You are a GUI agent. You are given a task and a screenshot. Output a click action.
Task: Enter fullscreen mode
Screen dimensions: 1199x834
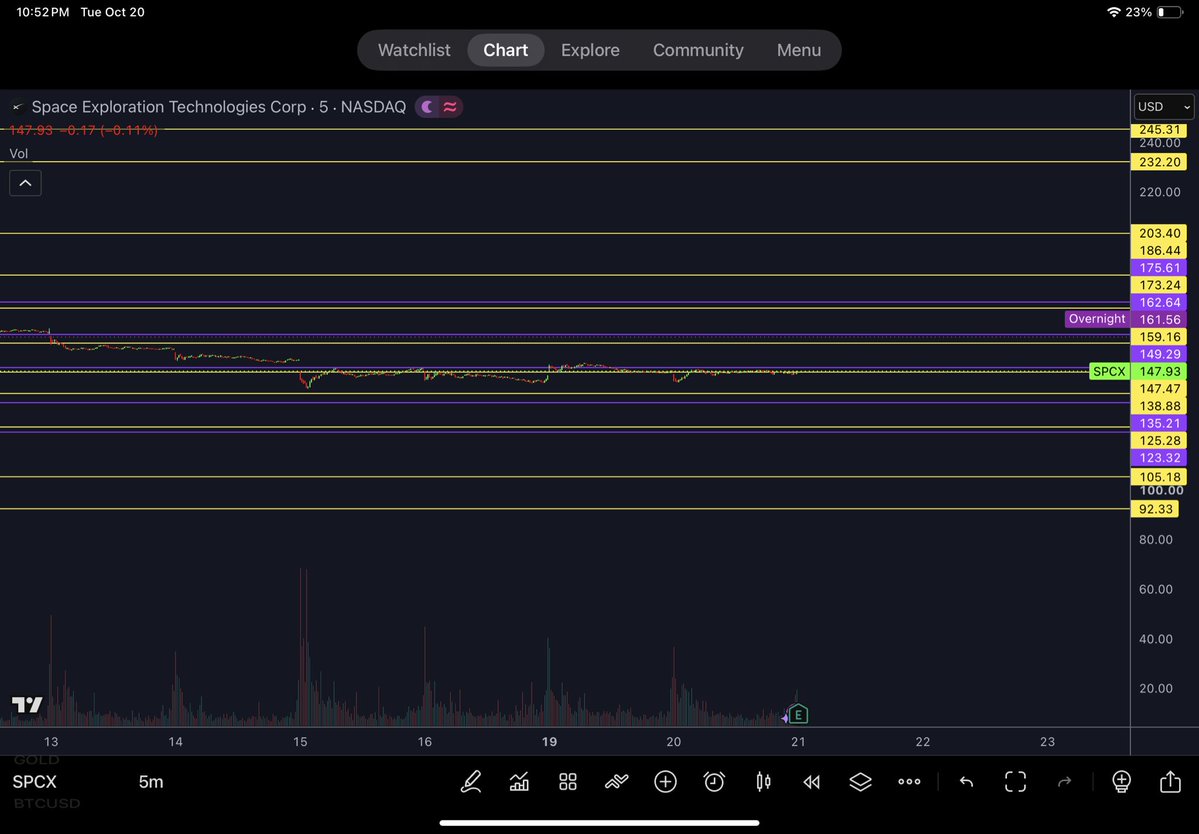tap(1015, 782)
